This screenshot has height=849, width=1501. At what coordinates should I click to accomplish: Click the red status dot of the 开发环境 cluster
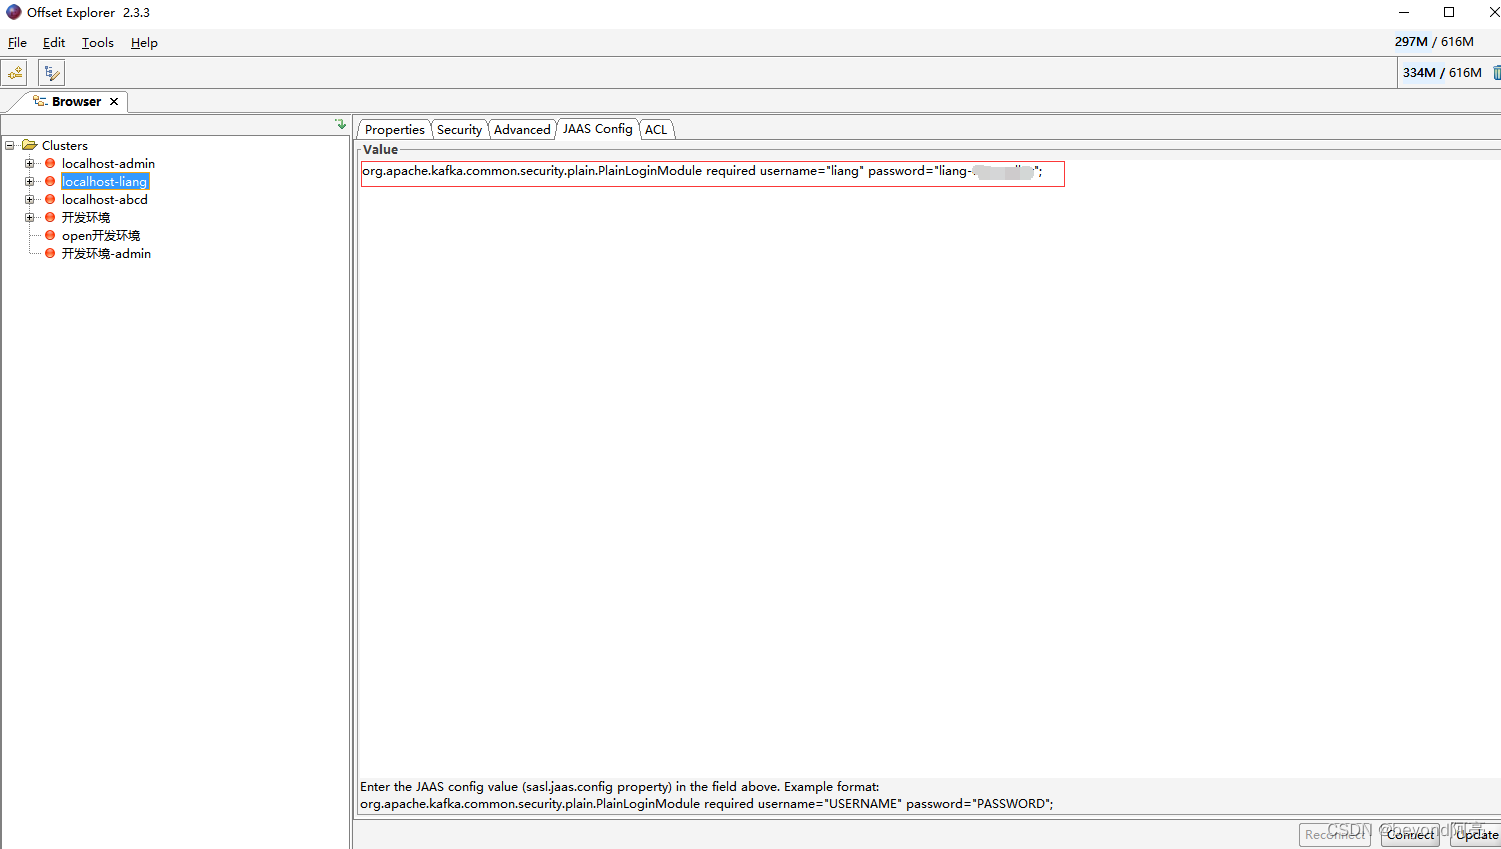(x=50, y=217)
